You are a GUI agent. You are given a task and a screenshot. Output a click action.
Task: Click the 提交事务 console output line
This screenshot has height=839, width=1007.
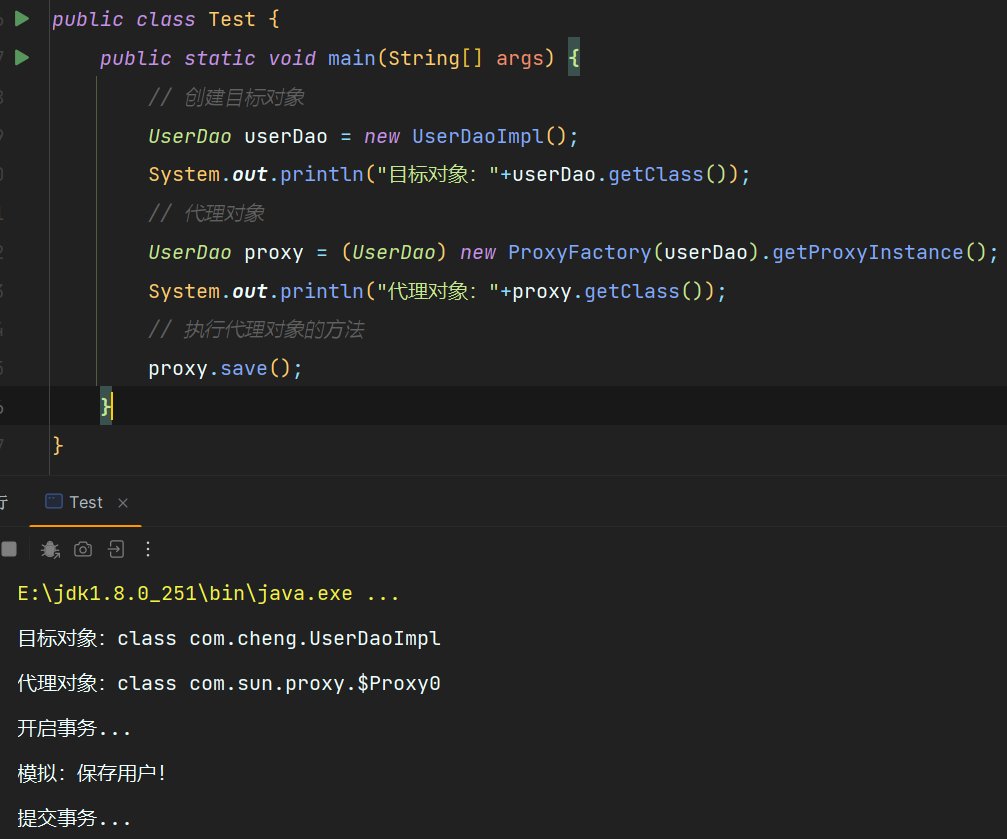coord(75,819)
